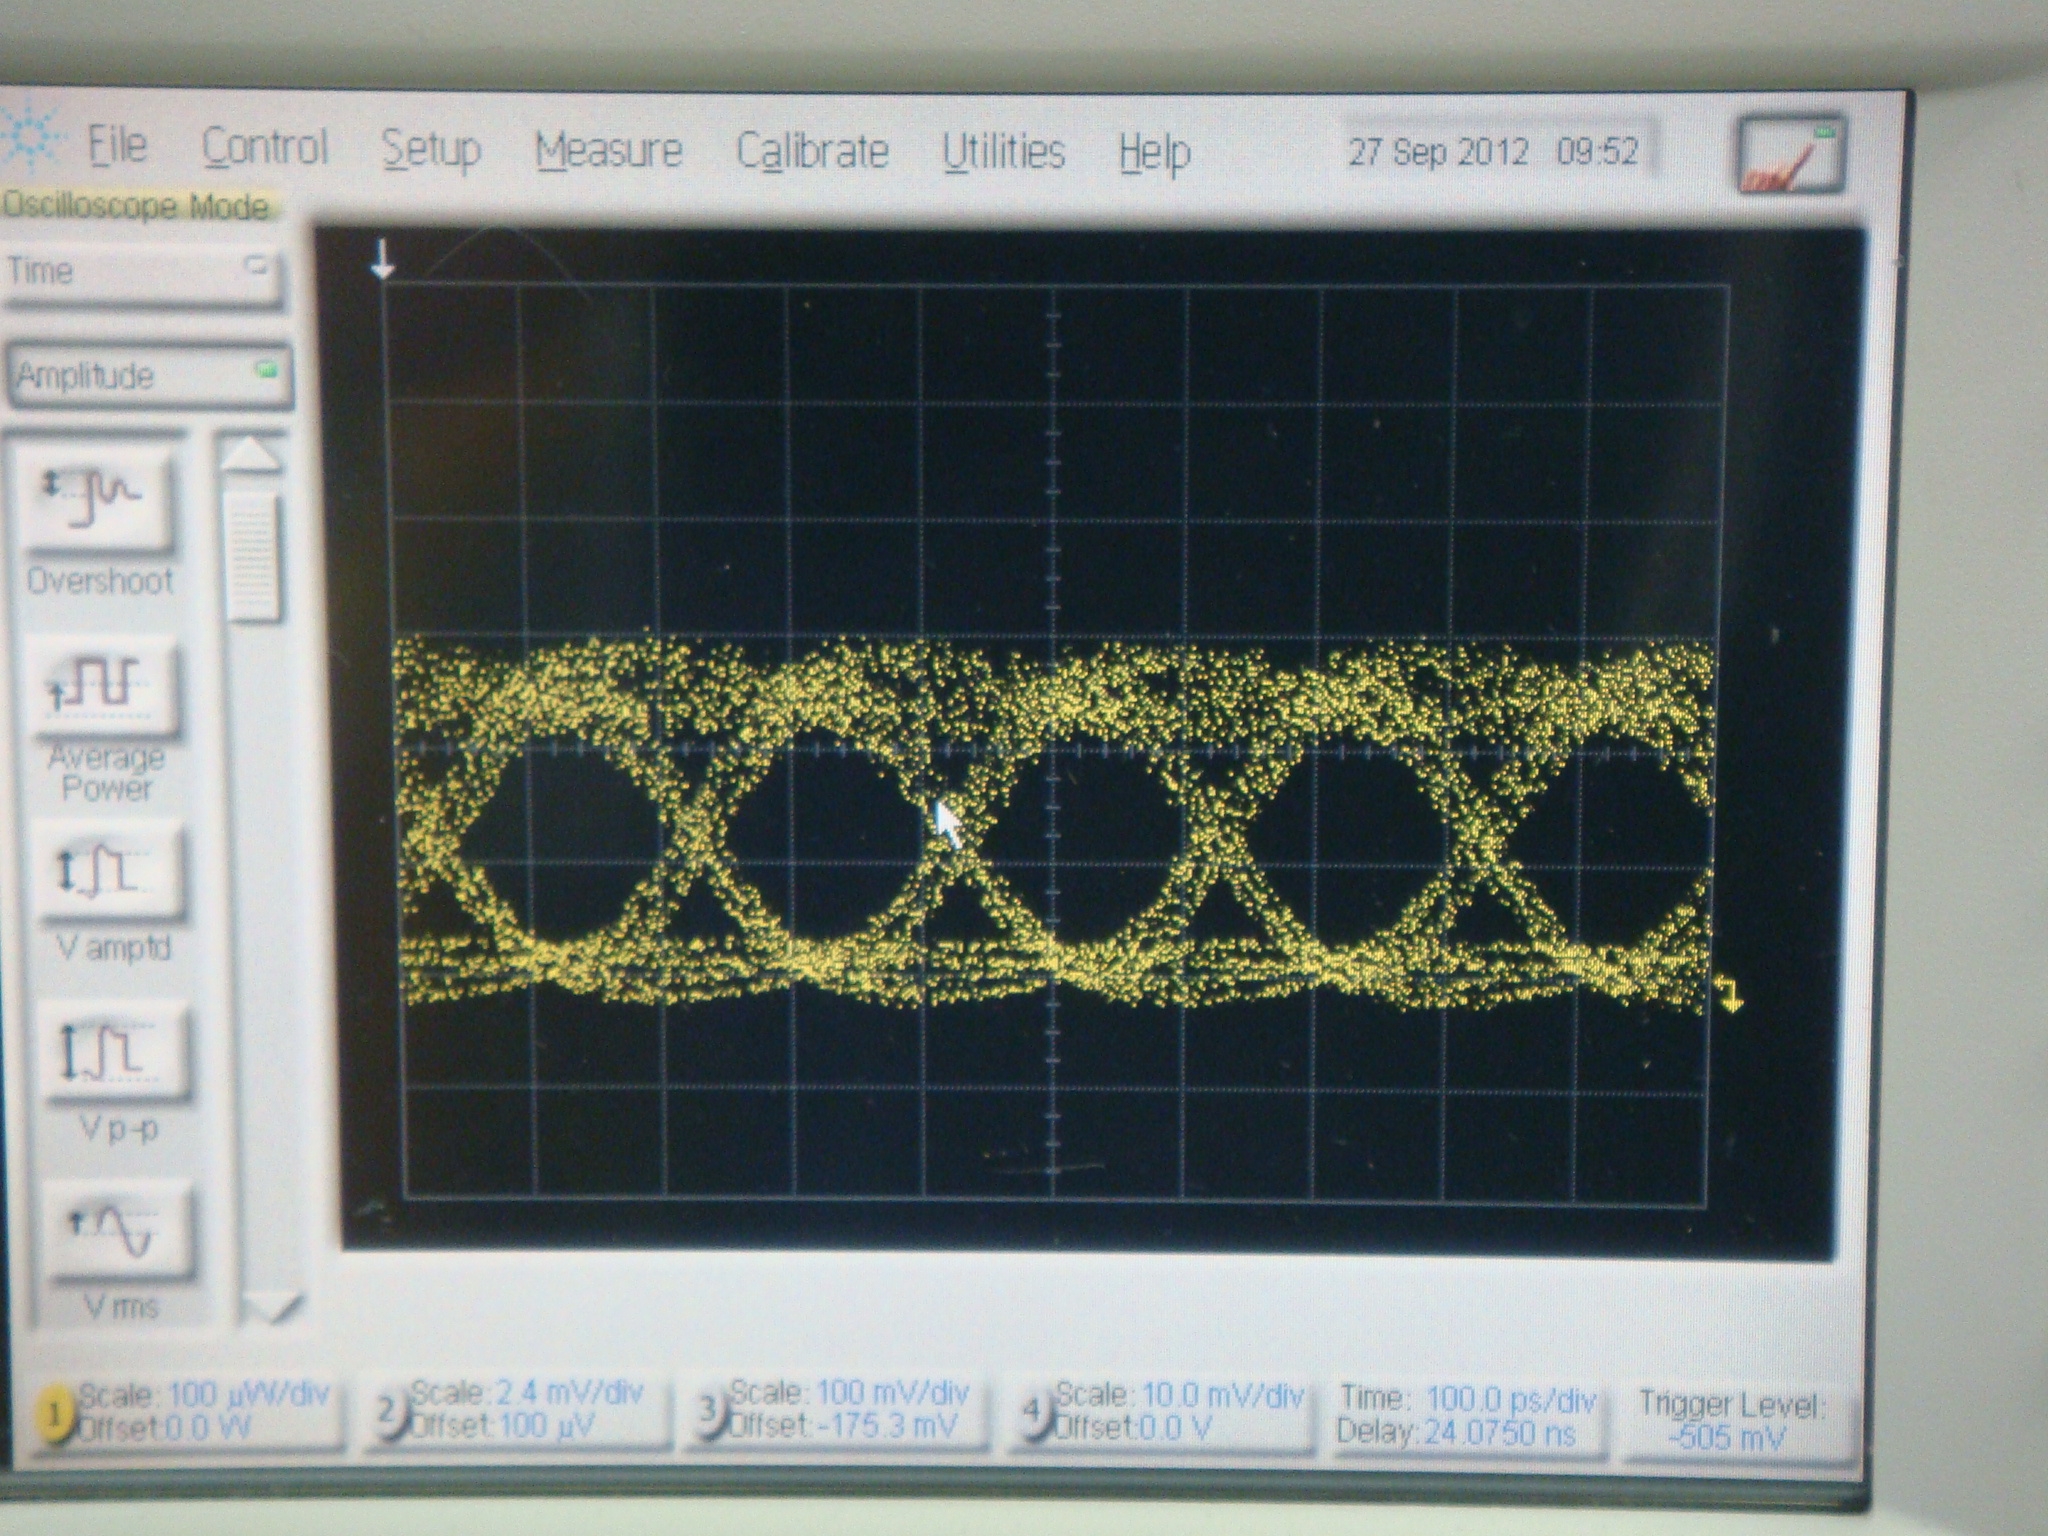Open the File menu
This screenshot has width=2048, height=1536.
click(x=117, y=146)
